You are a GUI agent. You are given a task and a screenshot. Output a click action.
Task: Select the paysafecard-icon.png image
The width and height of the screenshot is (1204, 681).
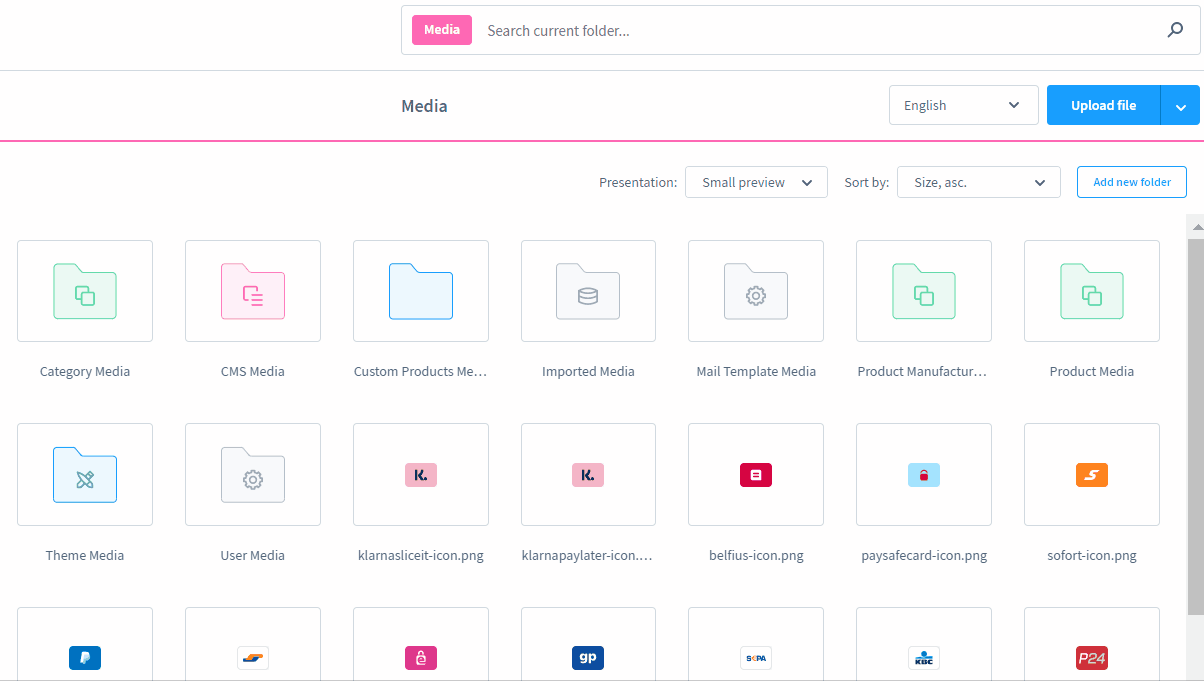924,475
